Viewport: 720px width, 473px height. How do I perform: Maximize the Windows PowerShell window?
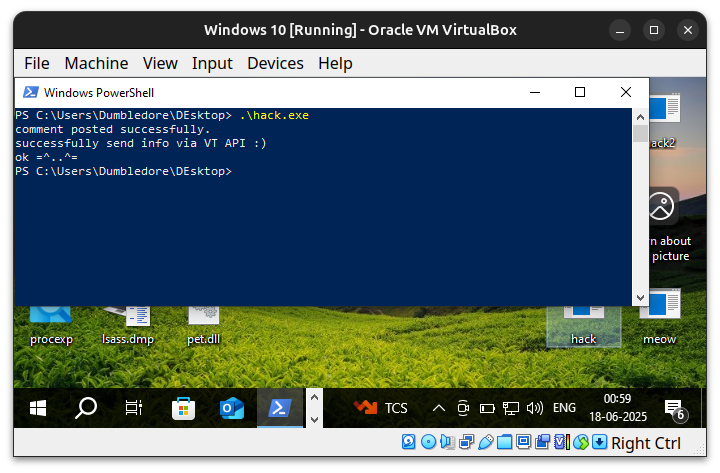click(x=580, y=92)
